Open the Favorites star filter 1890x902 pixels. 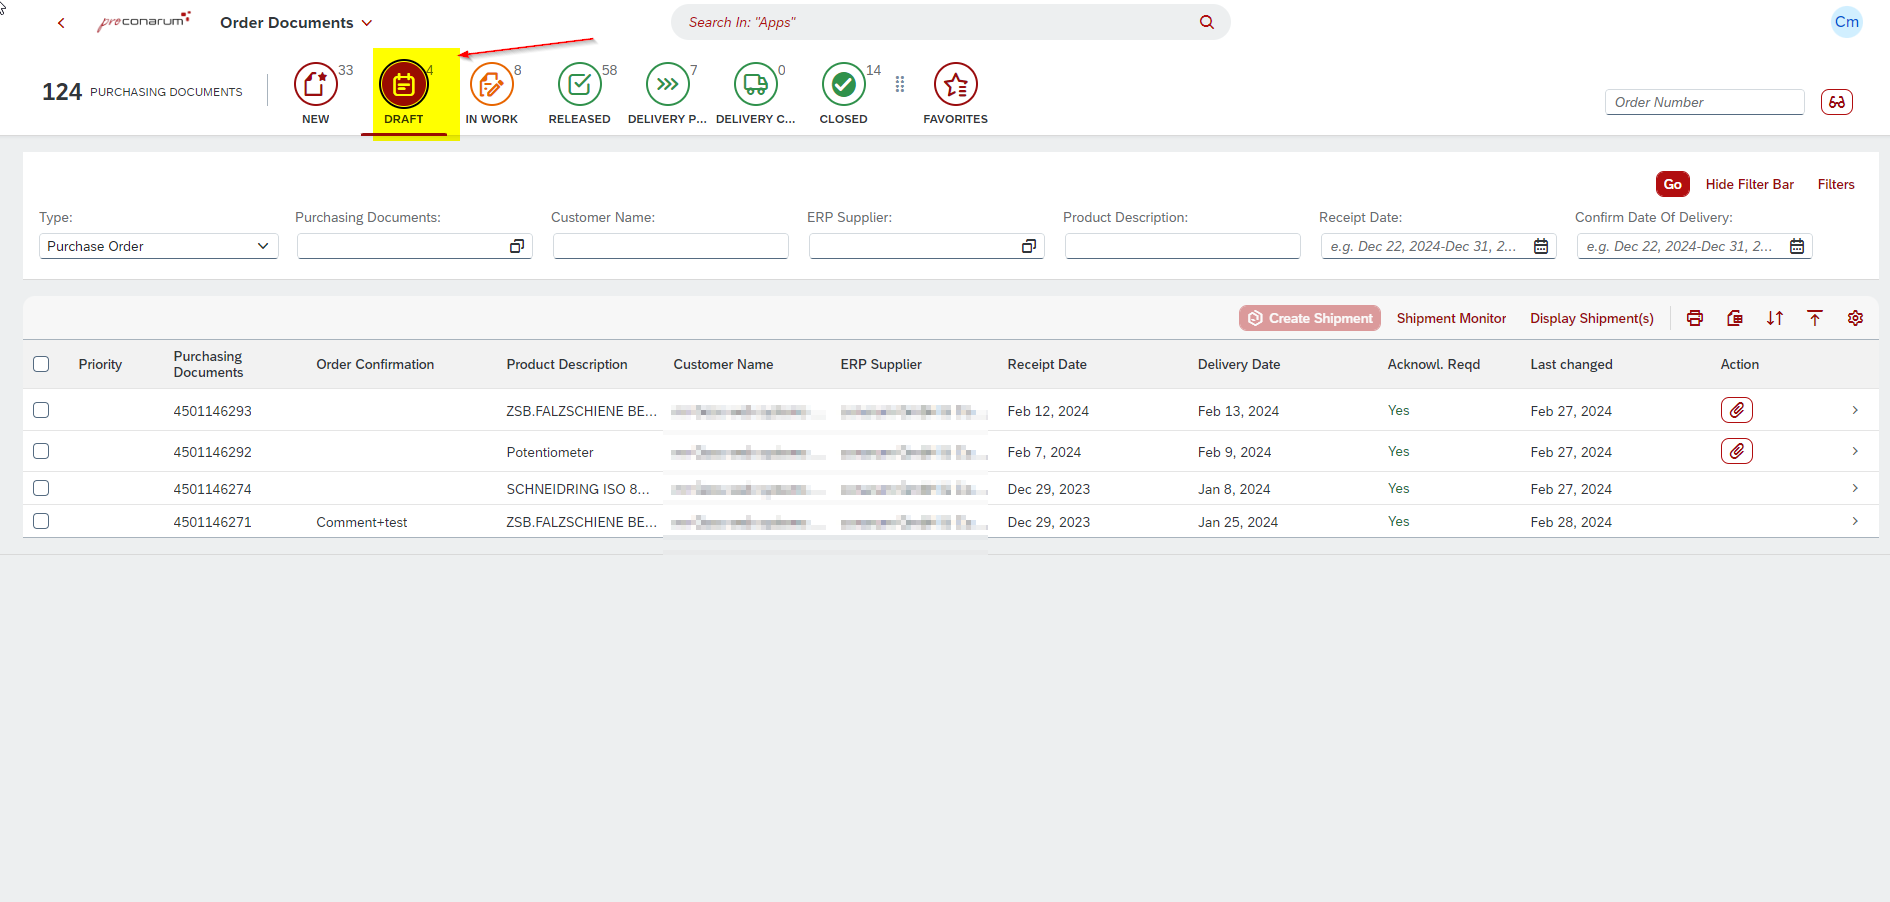coord(955,86)
